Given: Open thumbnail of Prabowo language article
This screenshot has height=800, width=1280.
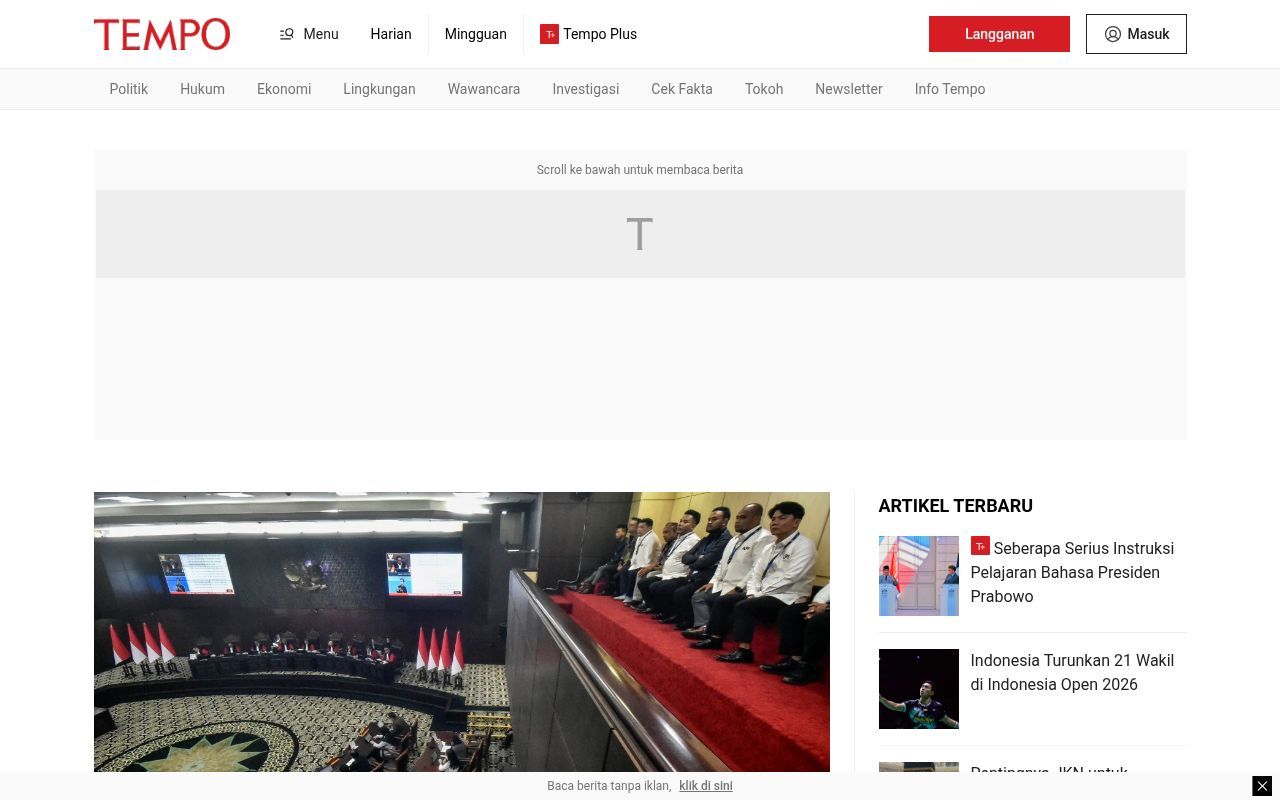Looking at the screenshot, I should [x=919, y=576].
